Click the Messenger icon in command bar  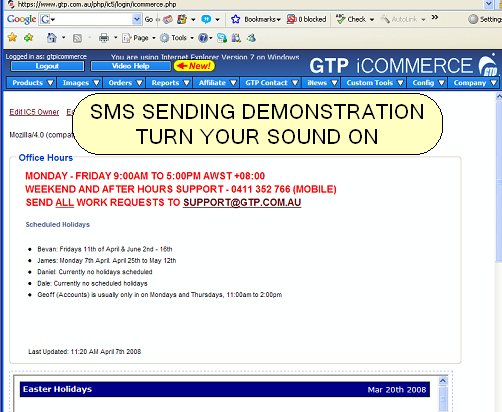222,38
